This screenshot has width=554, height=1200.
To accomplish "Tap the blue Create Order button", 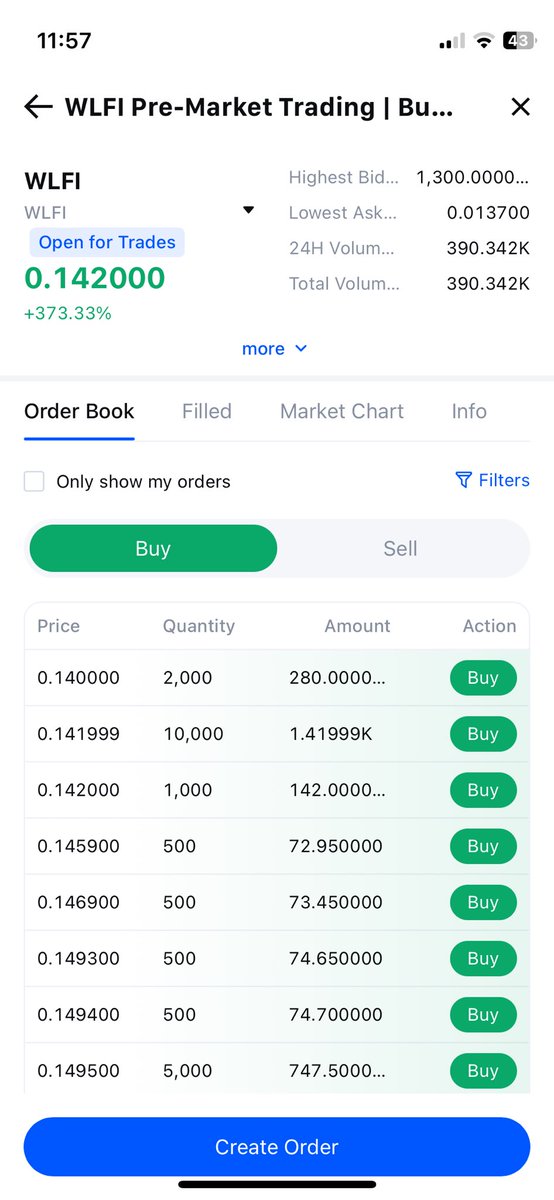I will pos(277,1147).
